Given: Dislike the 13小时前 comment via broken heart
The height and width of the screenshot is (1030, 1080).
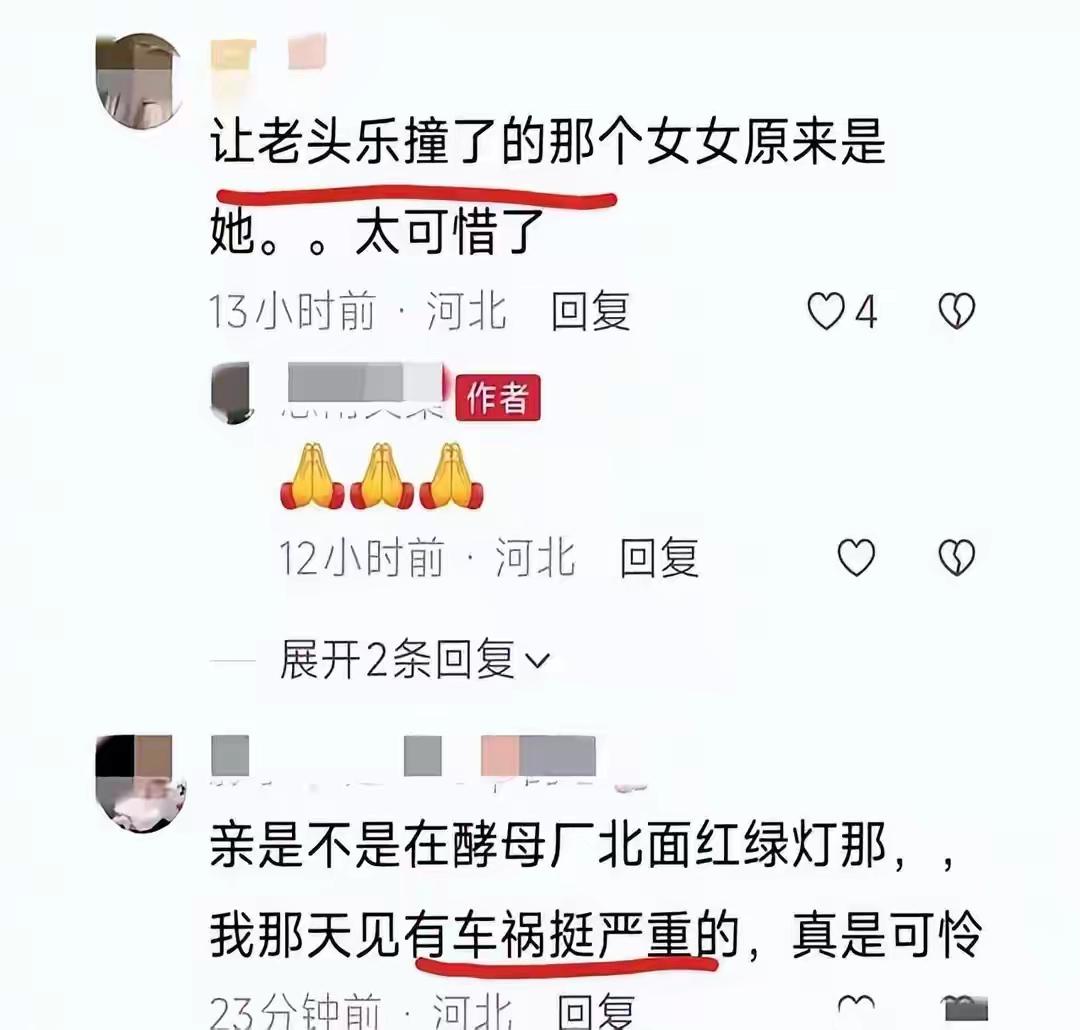Looking at the screenshot, I should point(957,311).
